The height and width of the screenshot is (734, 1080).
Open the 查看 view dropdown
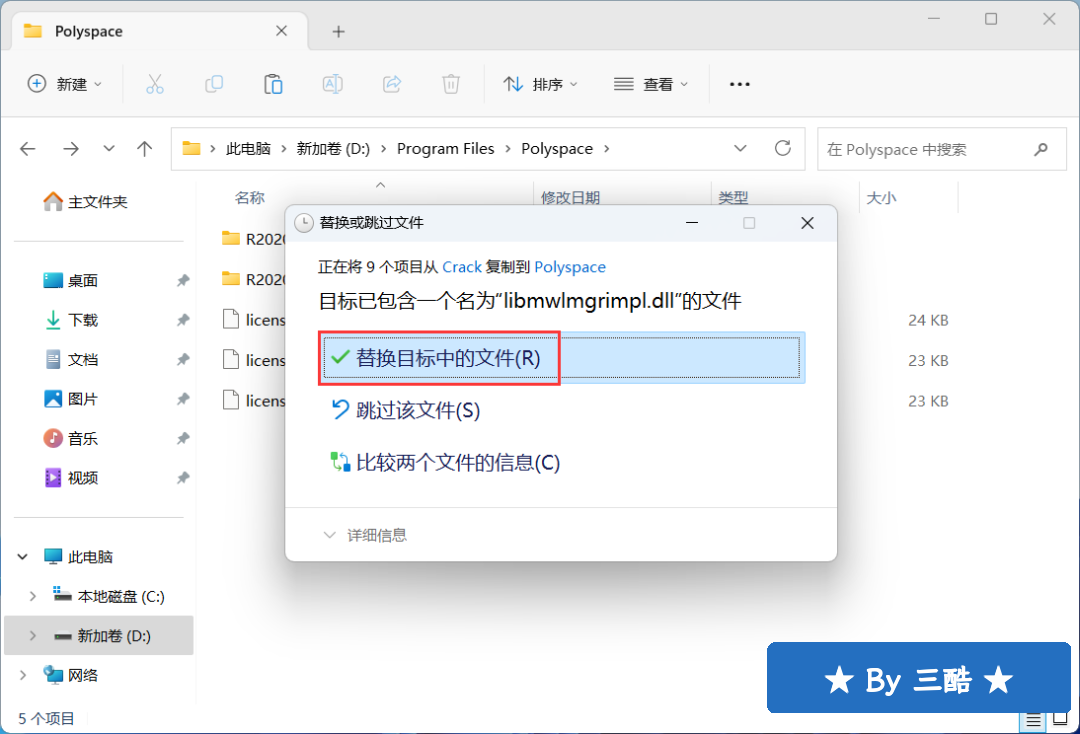tap(651, 84)
